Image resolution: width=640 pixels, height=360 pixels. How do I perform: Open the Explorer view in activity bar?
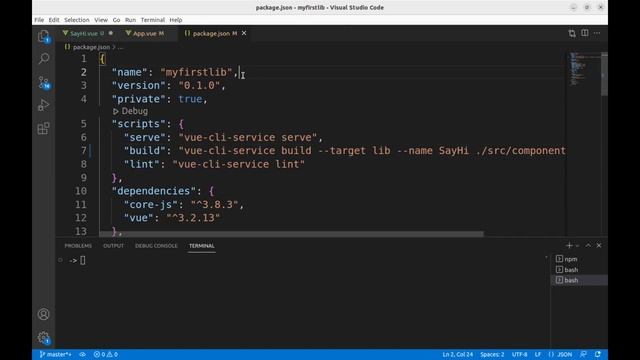(x=44, y=37)
